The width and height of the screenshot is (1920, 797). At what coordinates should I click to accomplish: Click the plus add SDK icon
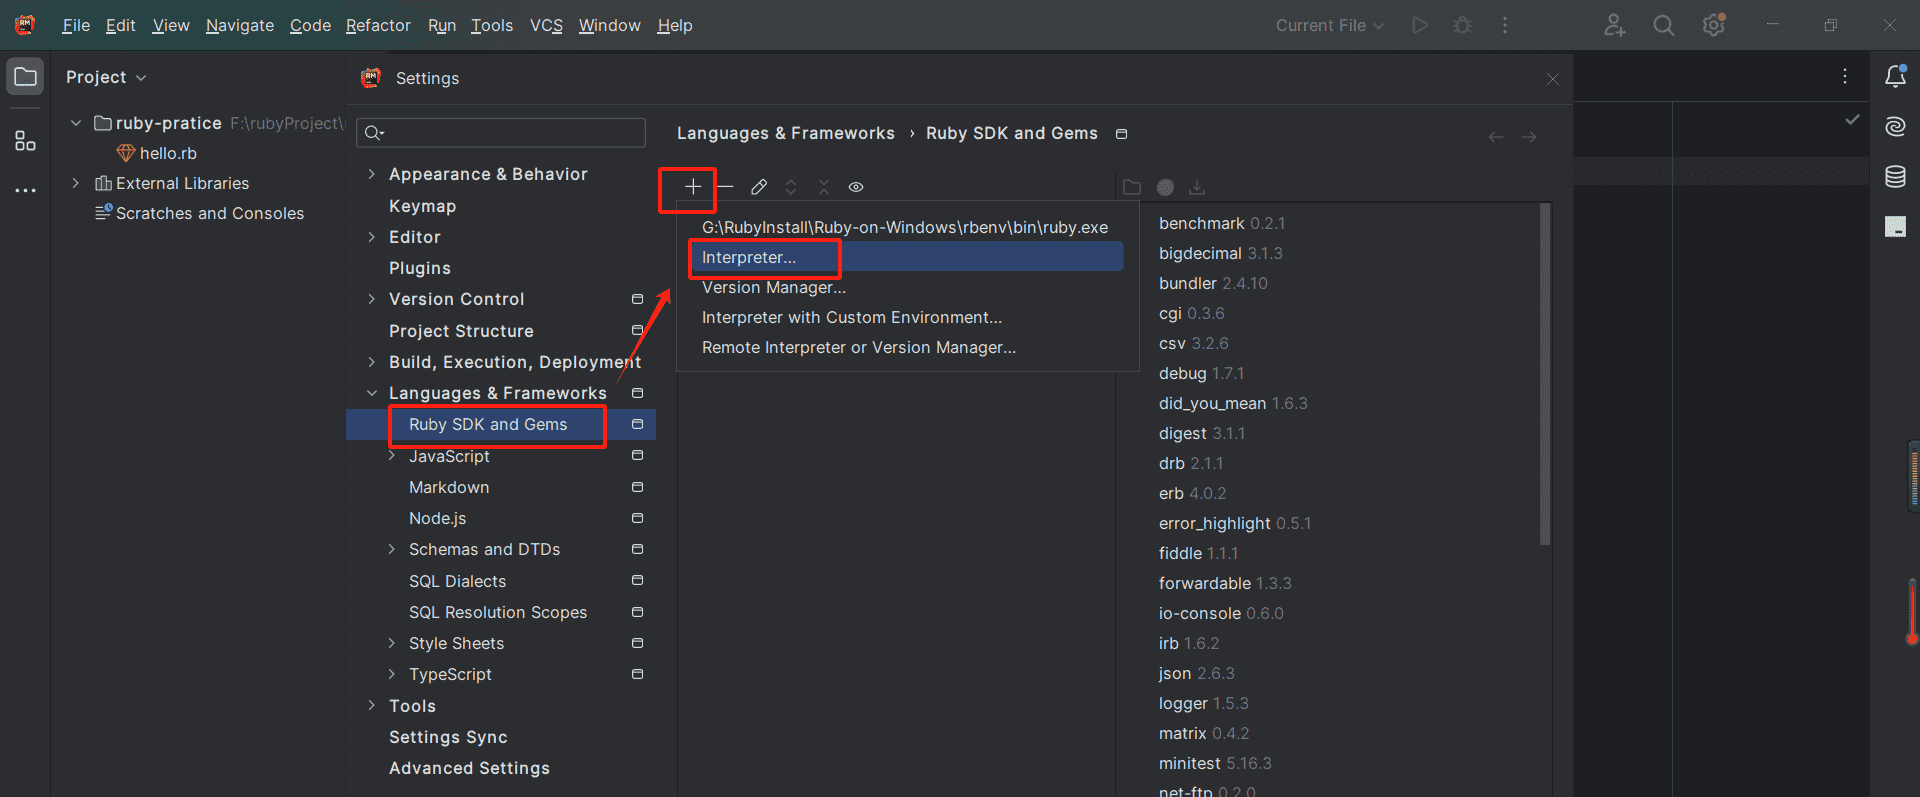pos(693,187)
